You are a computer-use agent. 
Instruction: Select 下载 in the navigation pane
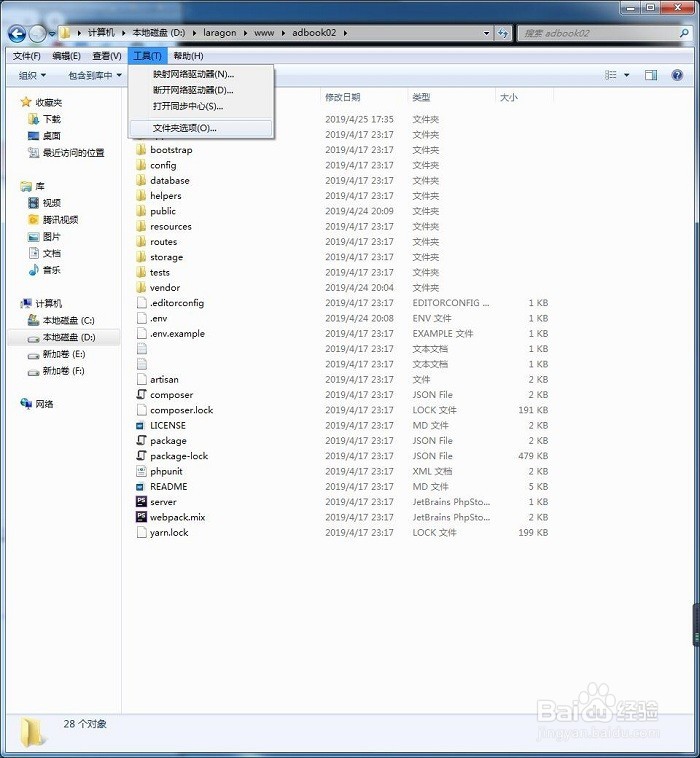tap(51, 119)
